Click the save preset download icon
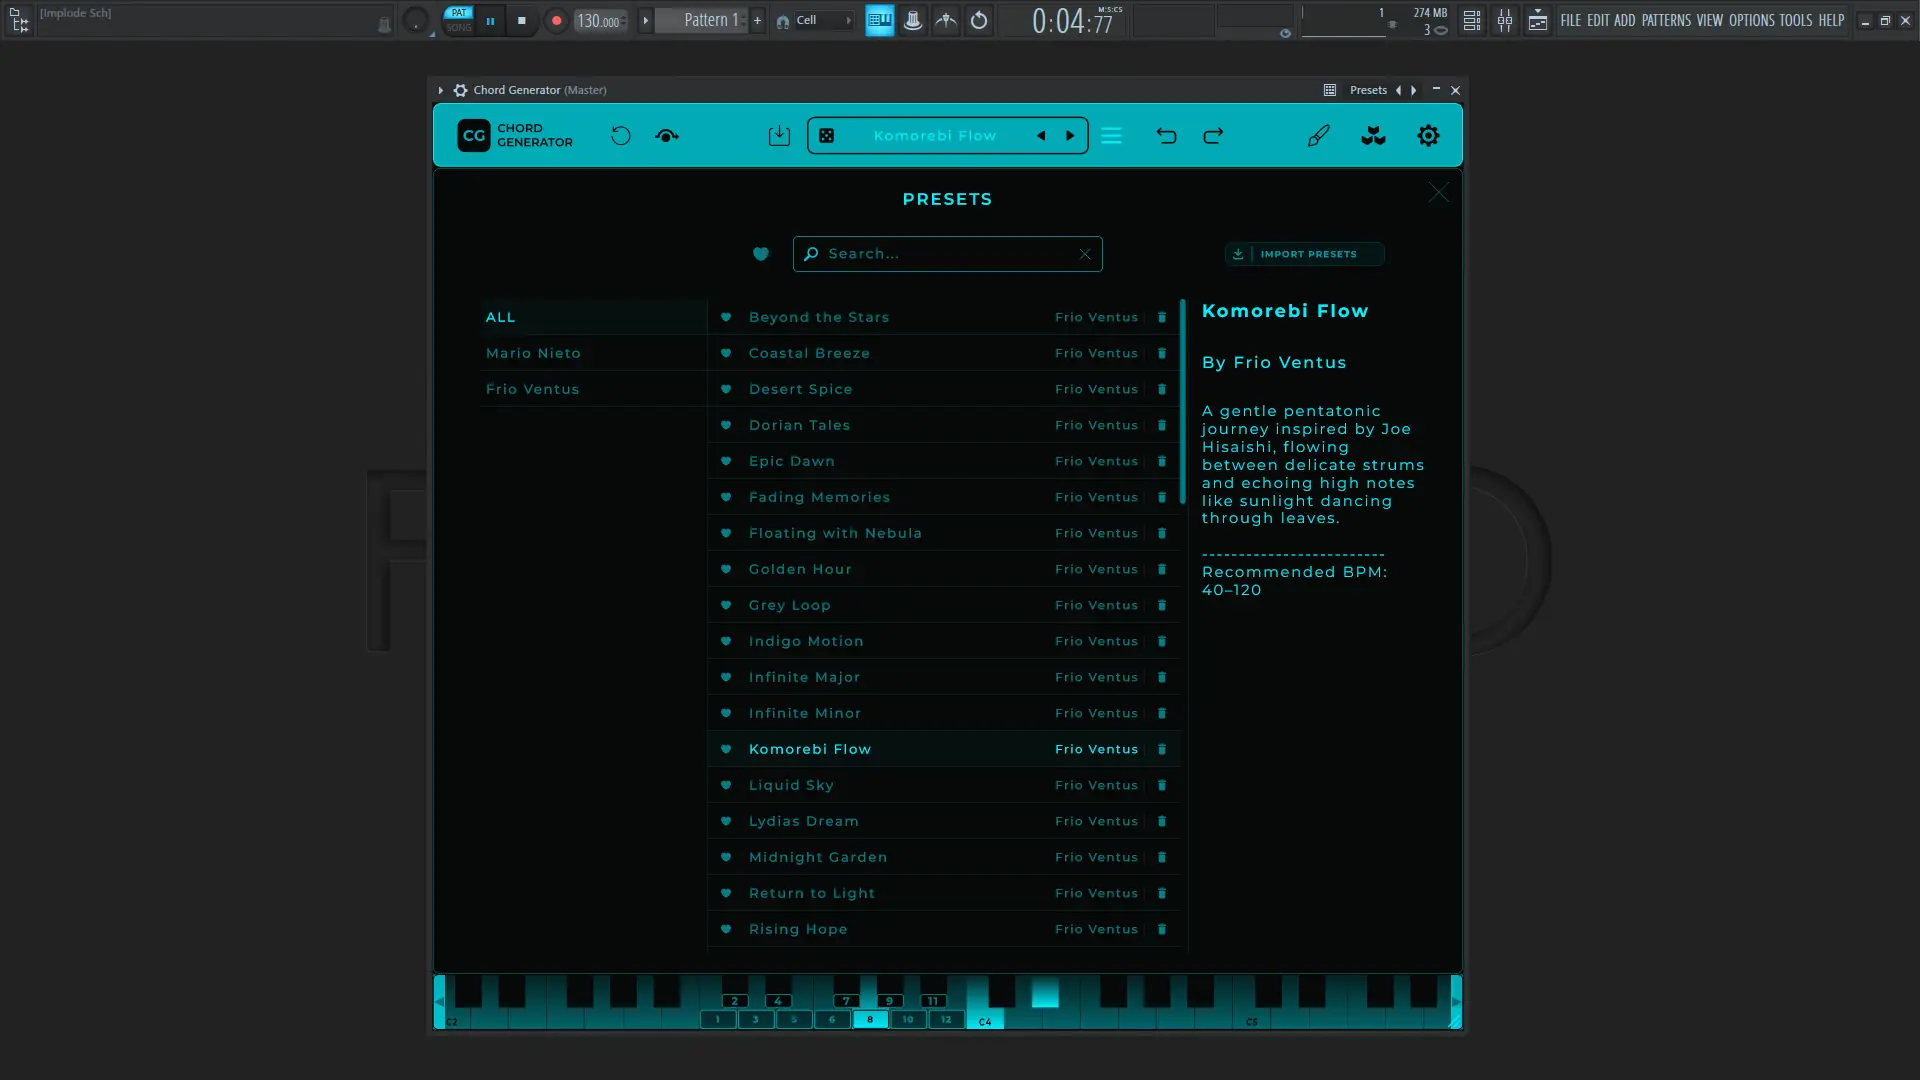This screenshot has width=1920, height=1080. pos(779,136)
